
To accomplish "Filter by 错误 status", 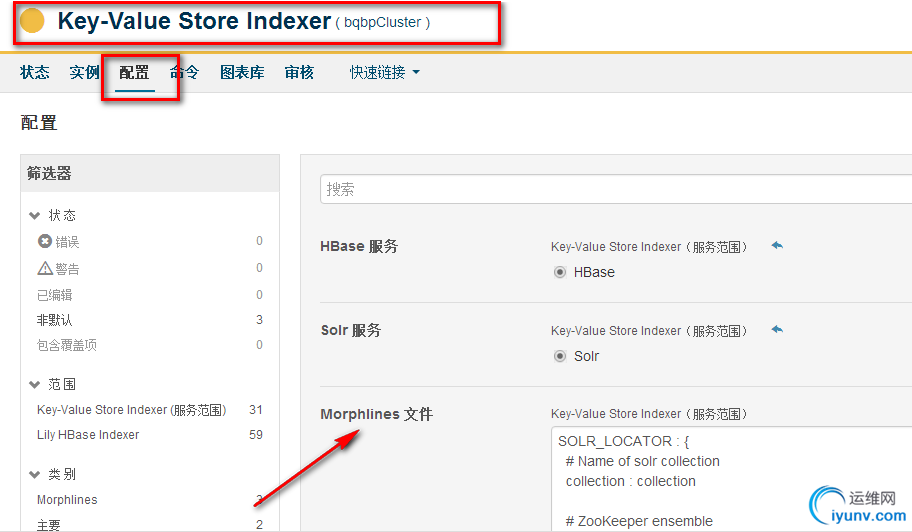I will tap(67, 241).
